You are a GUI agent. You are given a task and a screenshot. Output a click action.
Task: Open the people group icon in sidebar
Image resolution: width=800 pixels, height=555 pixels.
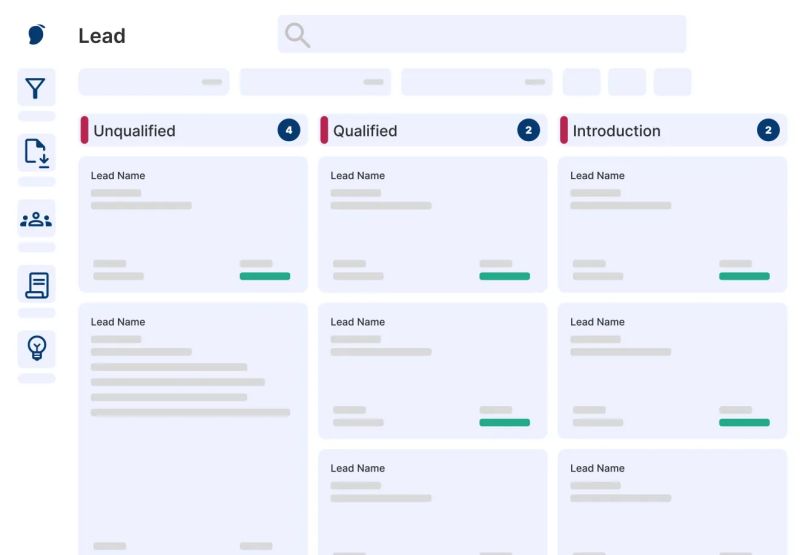click(36, 218)
